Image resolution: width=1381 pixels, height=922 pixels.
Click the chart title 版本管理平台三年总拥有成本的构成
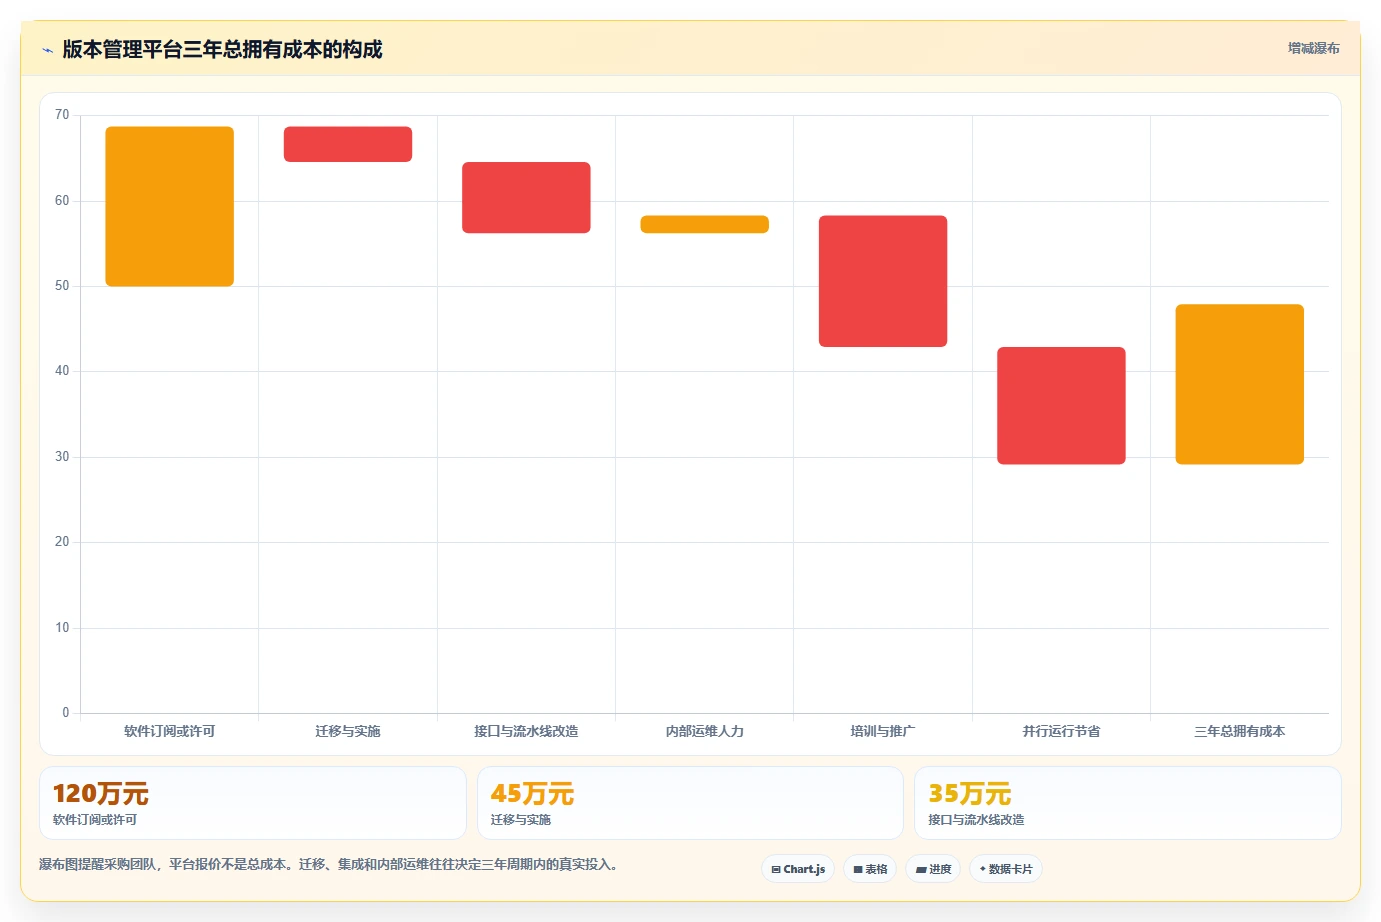click(222, 50)
